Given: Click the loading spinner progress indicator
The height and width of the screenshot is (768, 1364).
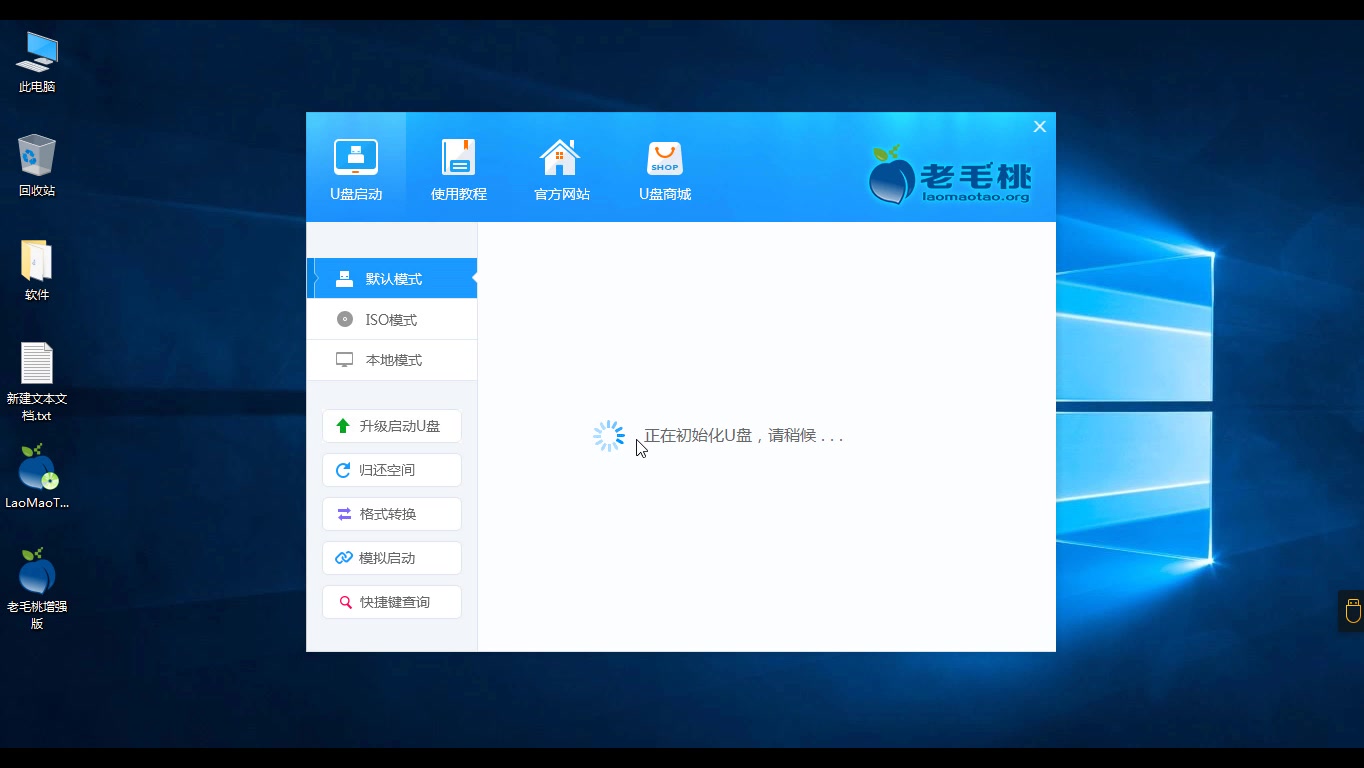Looking at the screenshot, I should 608,435.
